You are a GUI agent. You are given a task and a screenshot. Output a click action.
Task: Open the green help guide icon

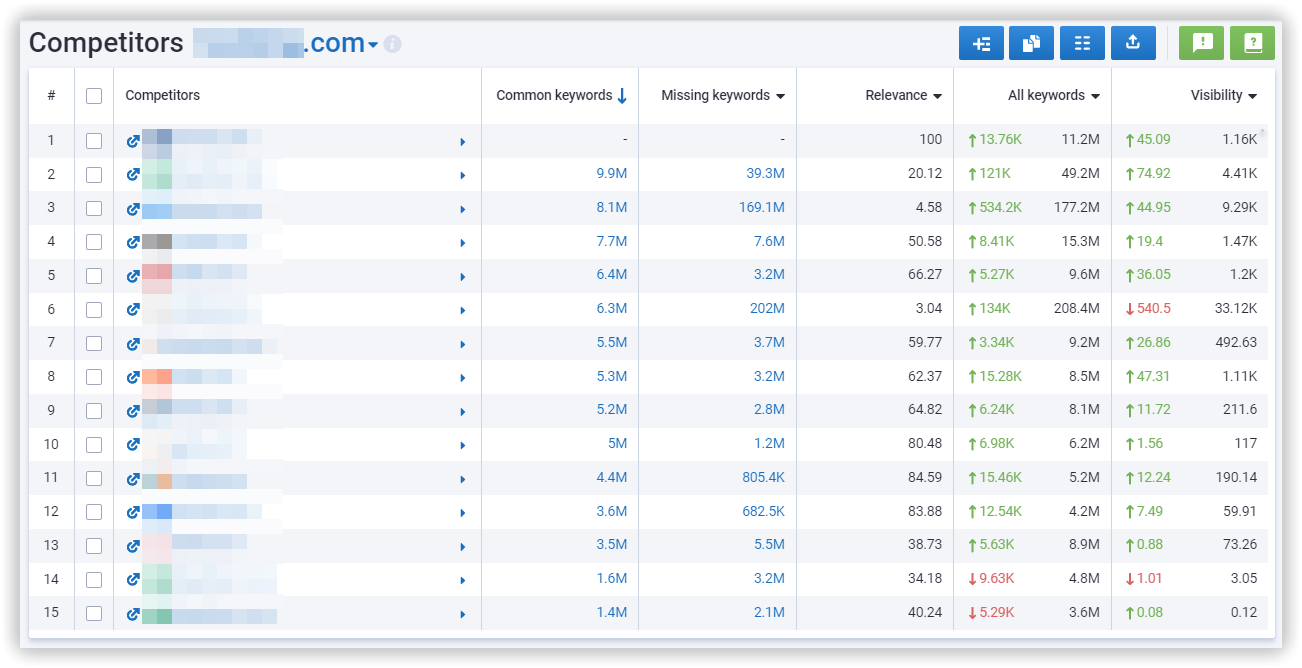tap(1252, 42)
